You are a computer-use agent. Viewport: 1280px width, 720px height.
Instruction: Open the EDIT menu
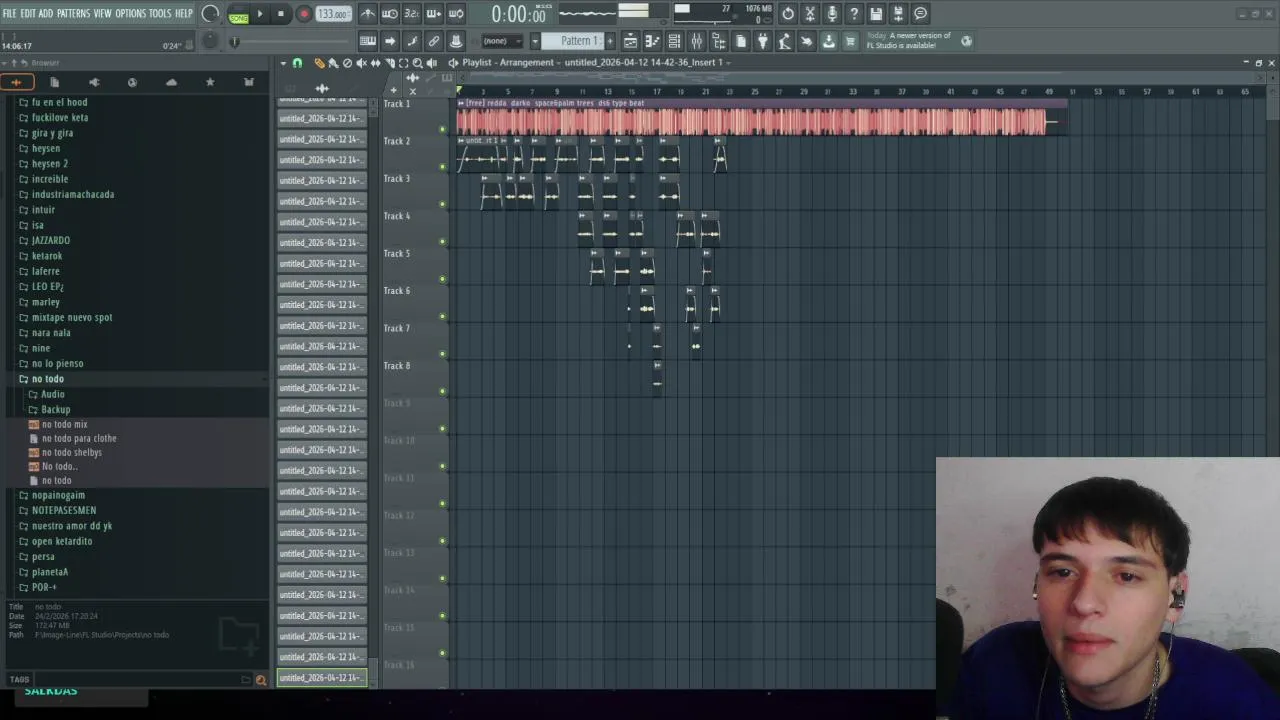28,13
